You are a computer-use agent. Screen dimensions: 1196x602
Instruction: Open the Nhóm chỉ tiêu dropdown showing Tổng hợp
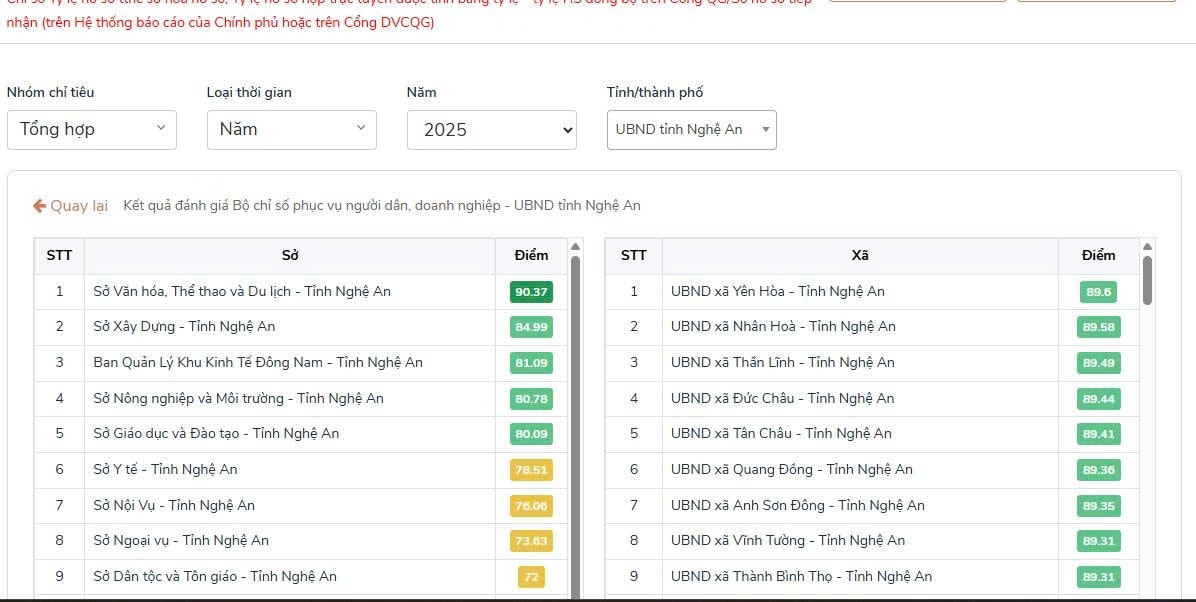[x=92, y=130]
